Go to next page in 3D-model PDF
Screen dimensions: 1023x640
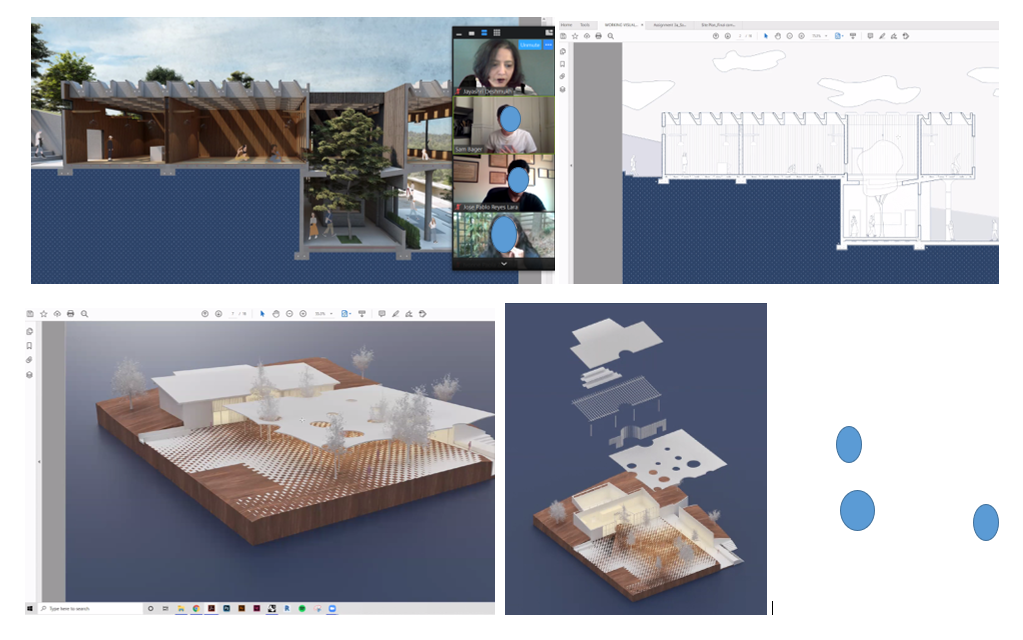[219, 314]
